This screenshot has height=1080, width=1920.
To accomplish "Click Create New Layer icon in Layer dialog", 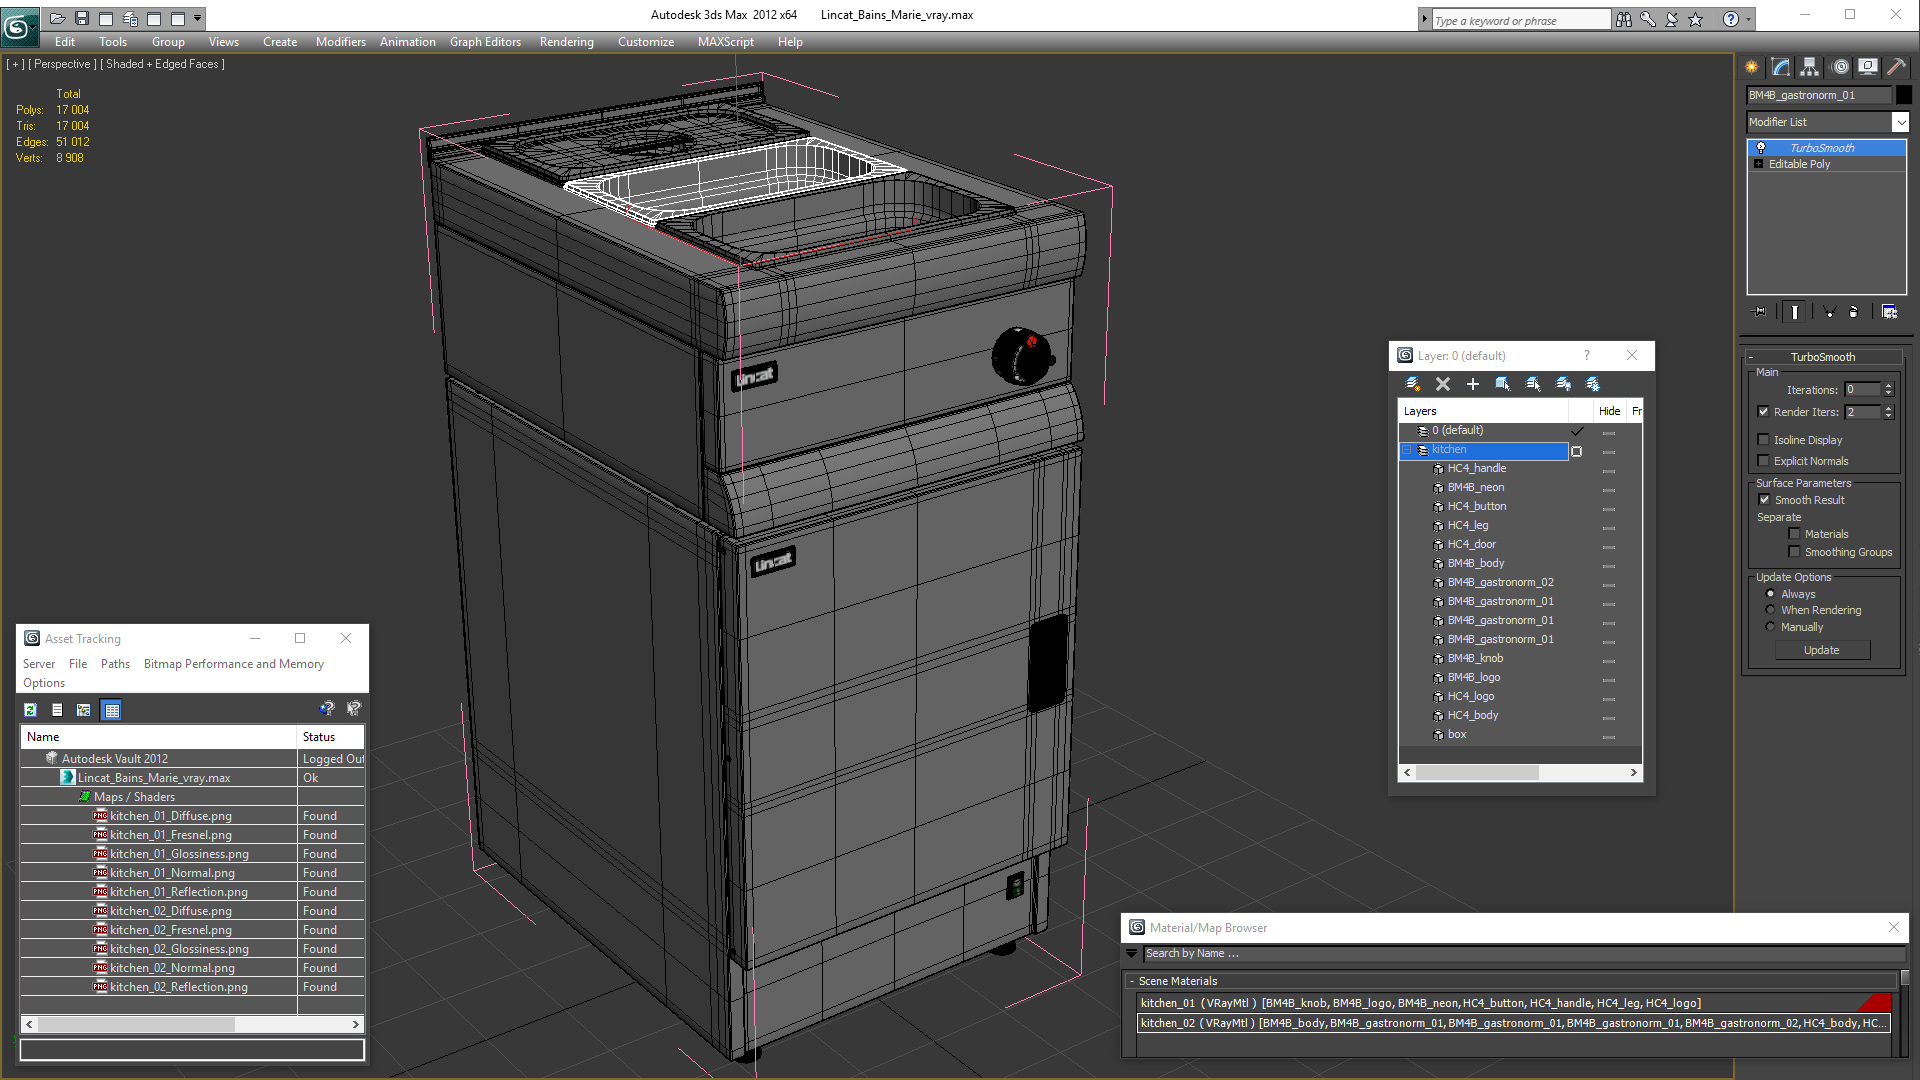I will click(1413, 384).
